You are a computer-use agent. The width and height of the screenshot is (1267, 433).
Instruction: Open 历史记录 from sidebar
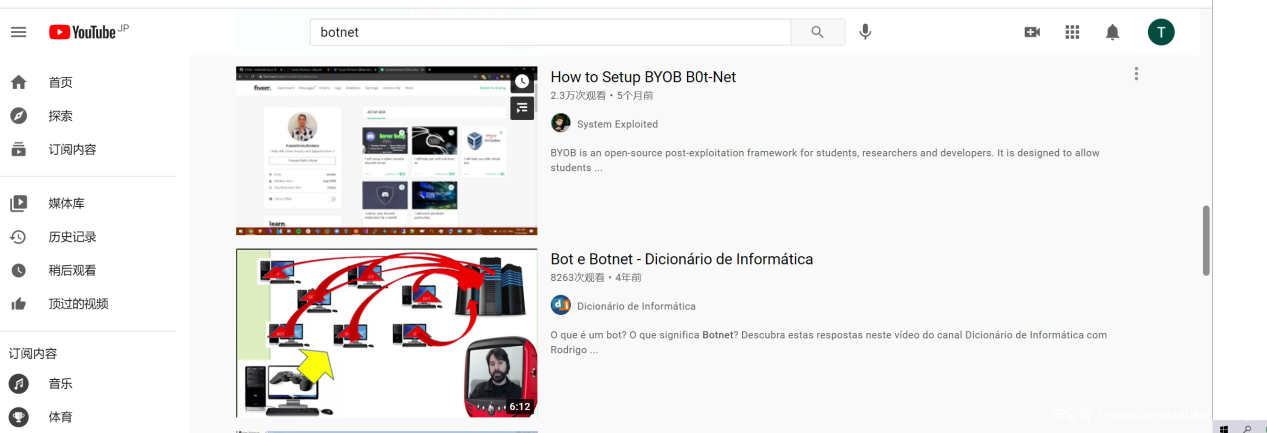tap(72, 237)
